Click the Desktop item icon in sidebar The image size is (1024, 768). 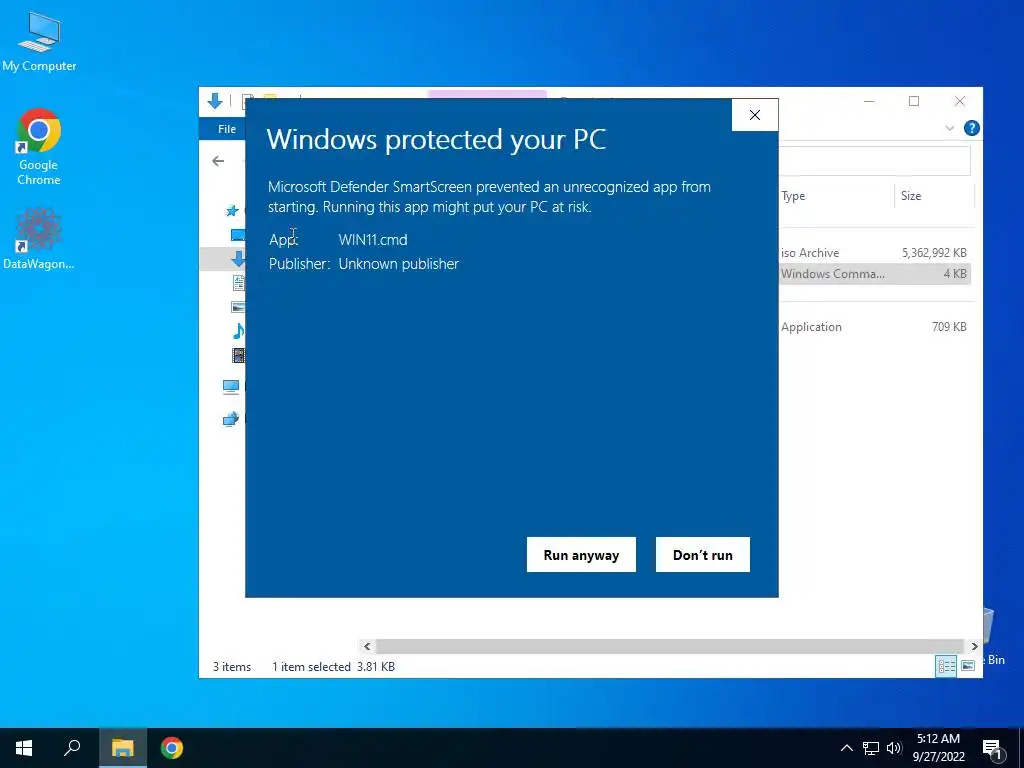pyautogui.click(x=238, y=235)
